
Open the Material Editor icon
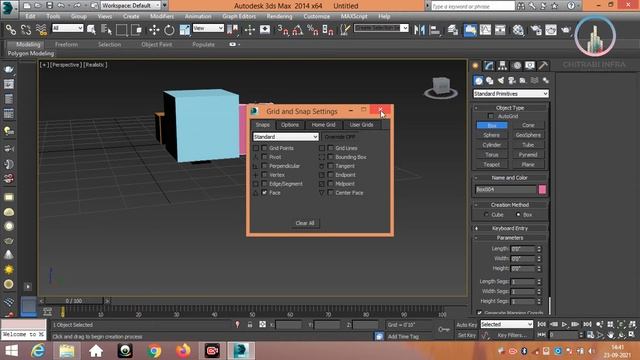(x=518, y=29)
